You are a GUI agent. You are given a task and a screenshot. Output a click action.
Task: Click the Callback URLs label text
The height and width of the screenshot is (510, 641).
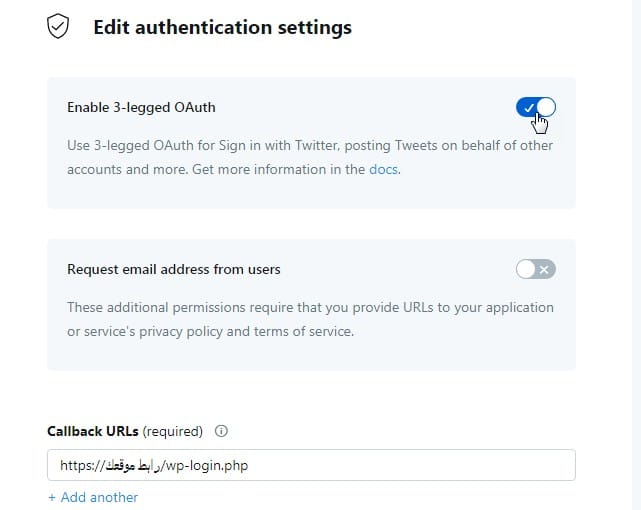click(93, 432)
